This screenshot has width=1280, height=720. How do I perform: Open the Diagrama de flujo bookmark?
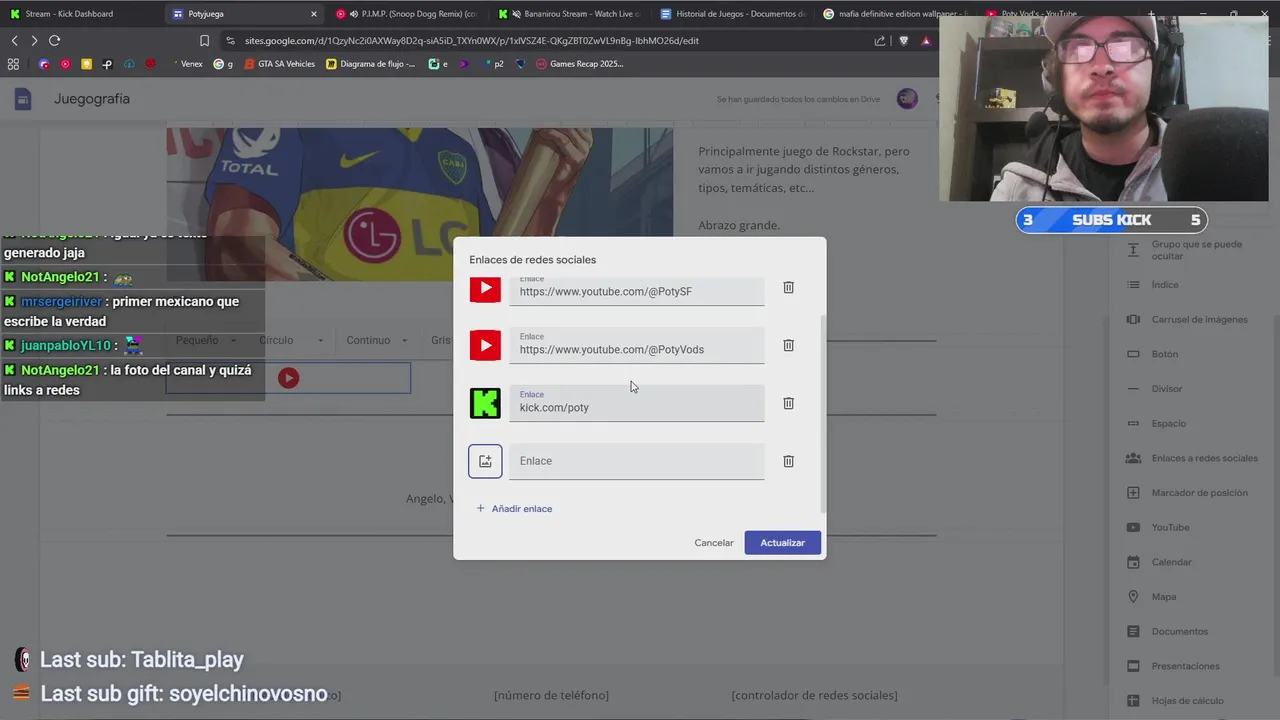tap(371, 64)
